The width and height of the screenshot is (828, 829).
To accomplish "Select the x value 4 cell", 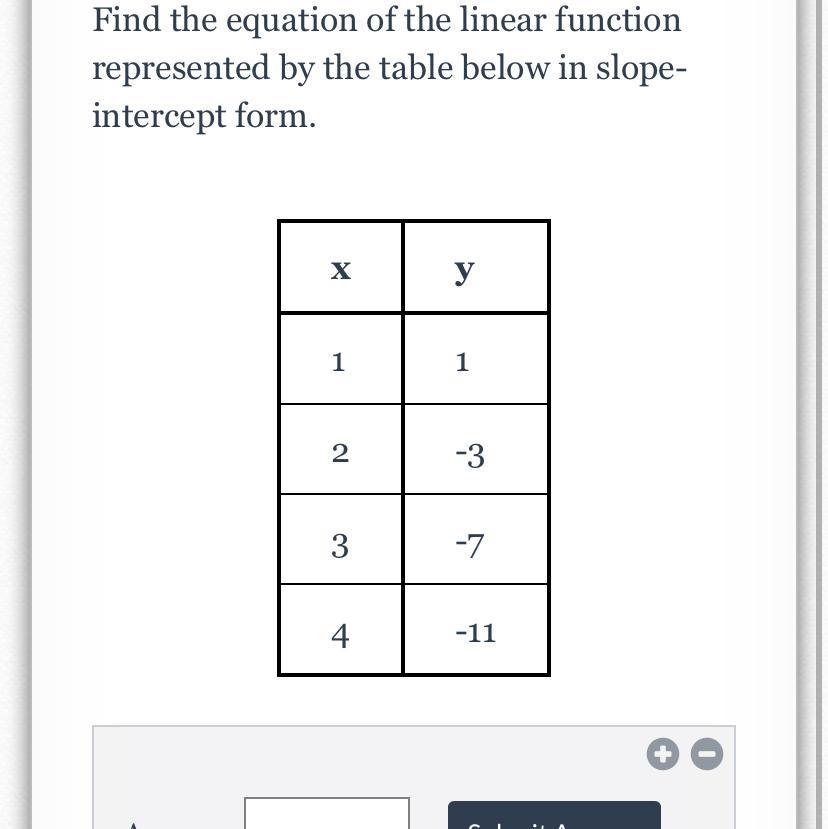I will click(341, 629).
